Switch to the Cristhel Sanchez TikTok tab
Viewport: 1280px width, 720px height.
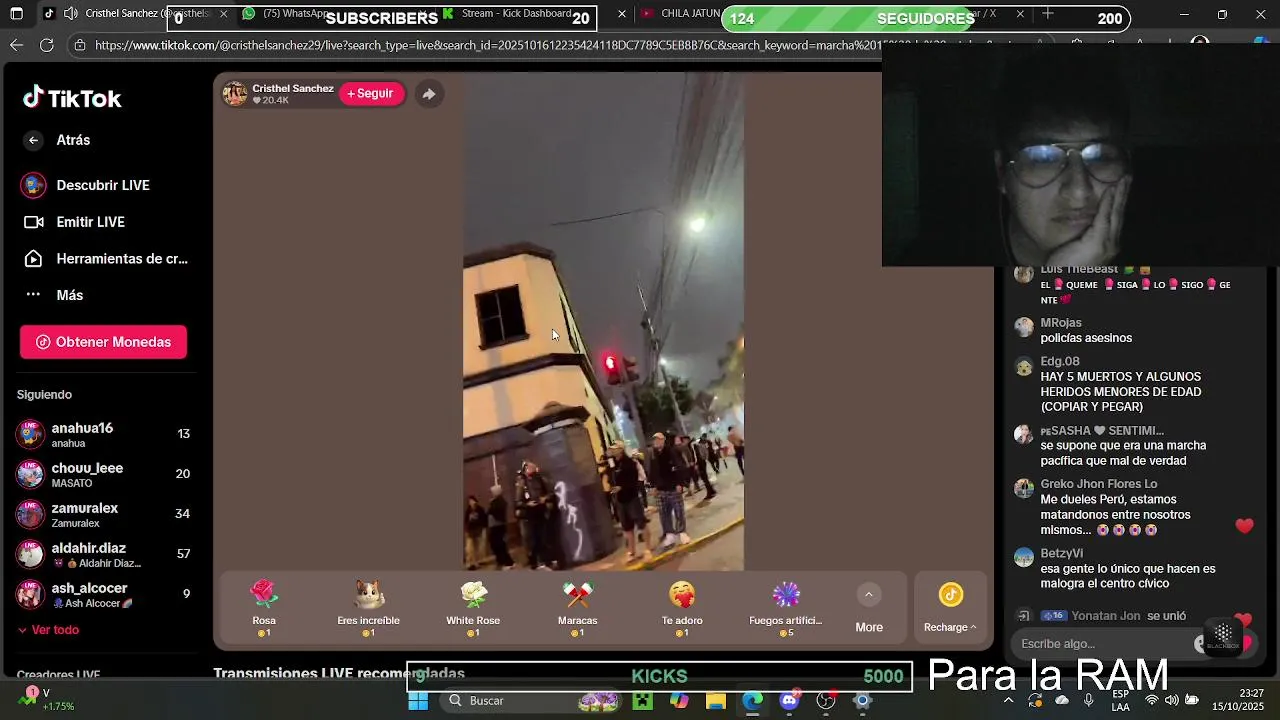pyautogui.click(x=135, y=14)
